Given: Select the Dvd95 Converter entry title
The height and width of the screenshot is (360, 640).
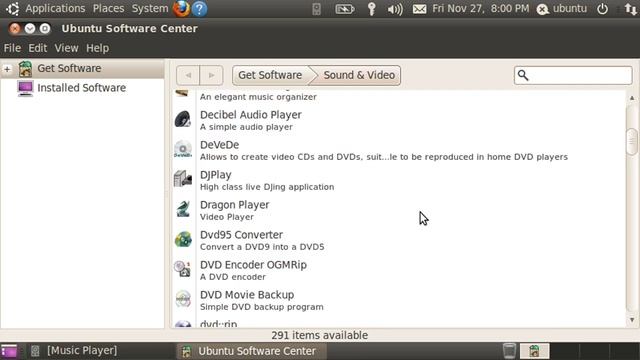Looking at the screenshot, I should [241, 235].
